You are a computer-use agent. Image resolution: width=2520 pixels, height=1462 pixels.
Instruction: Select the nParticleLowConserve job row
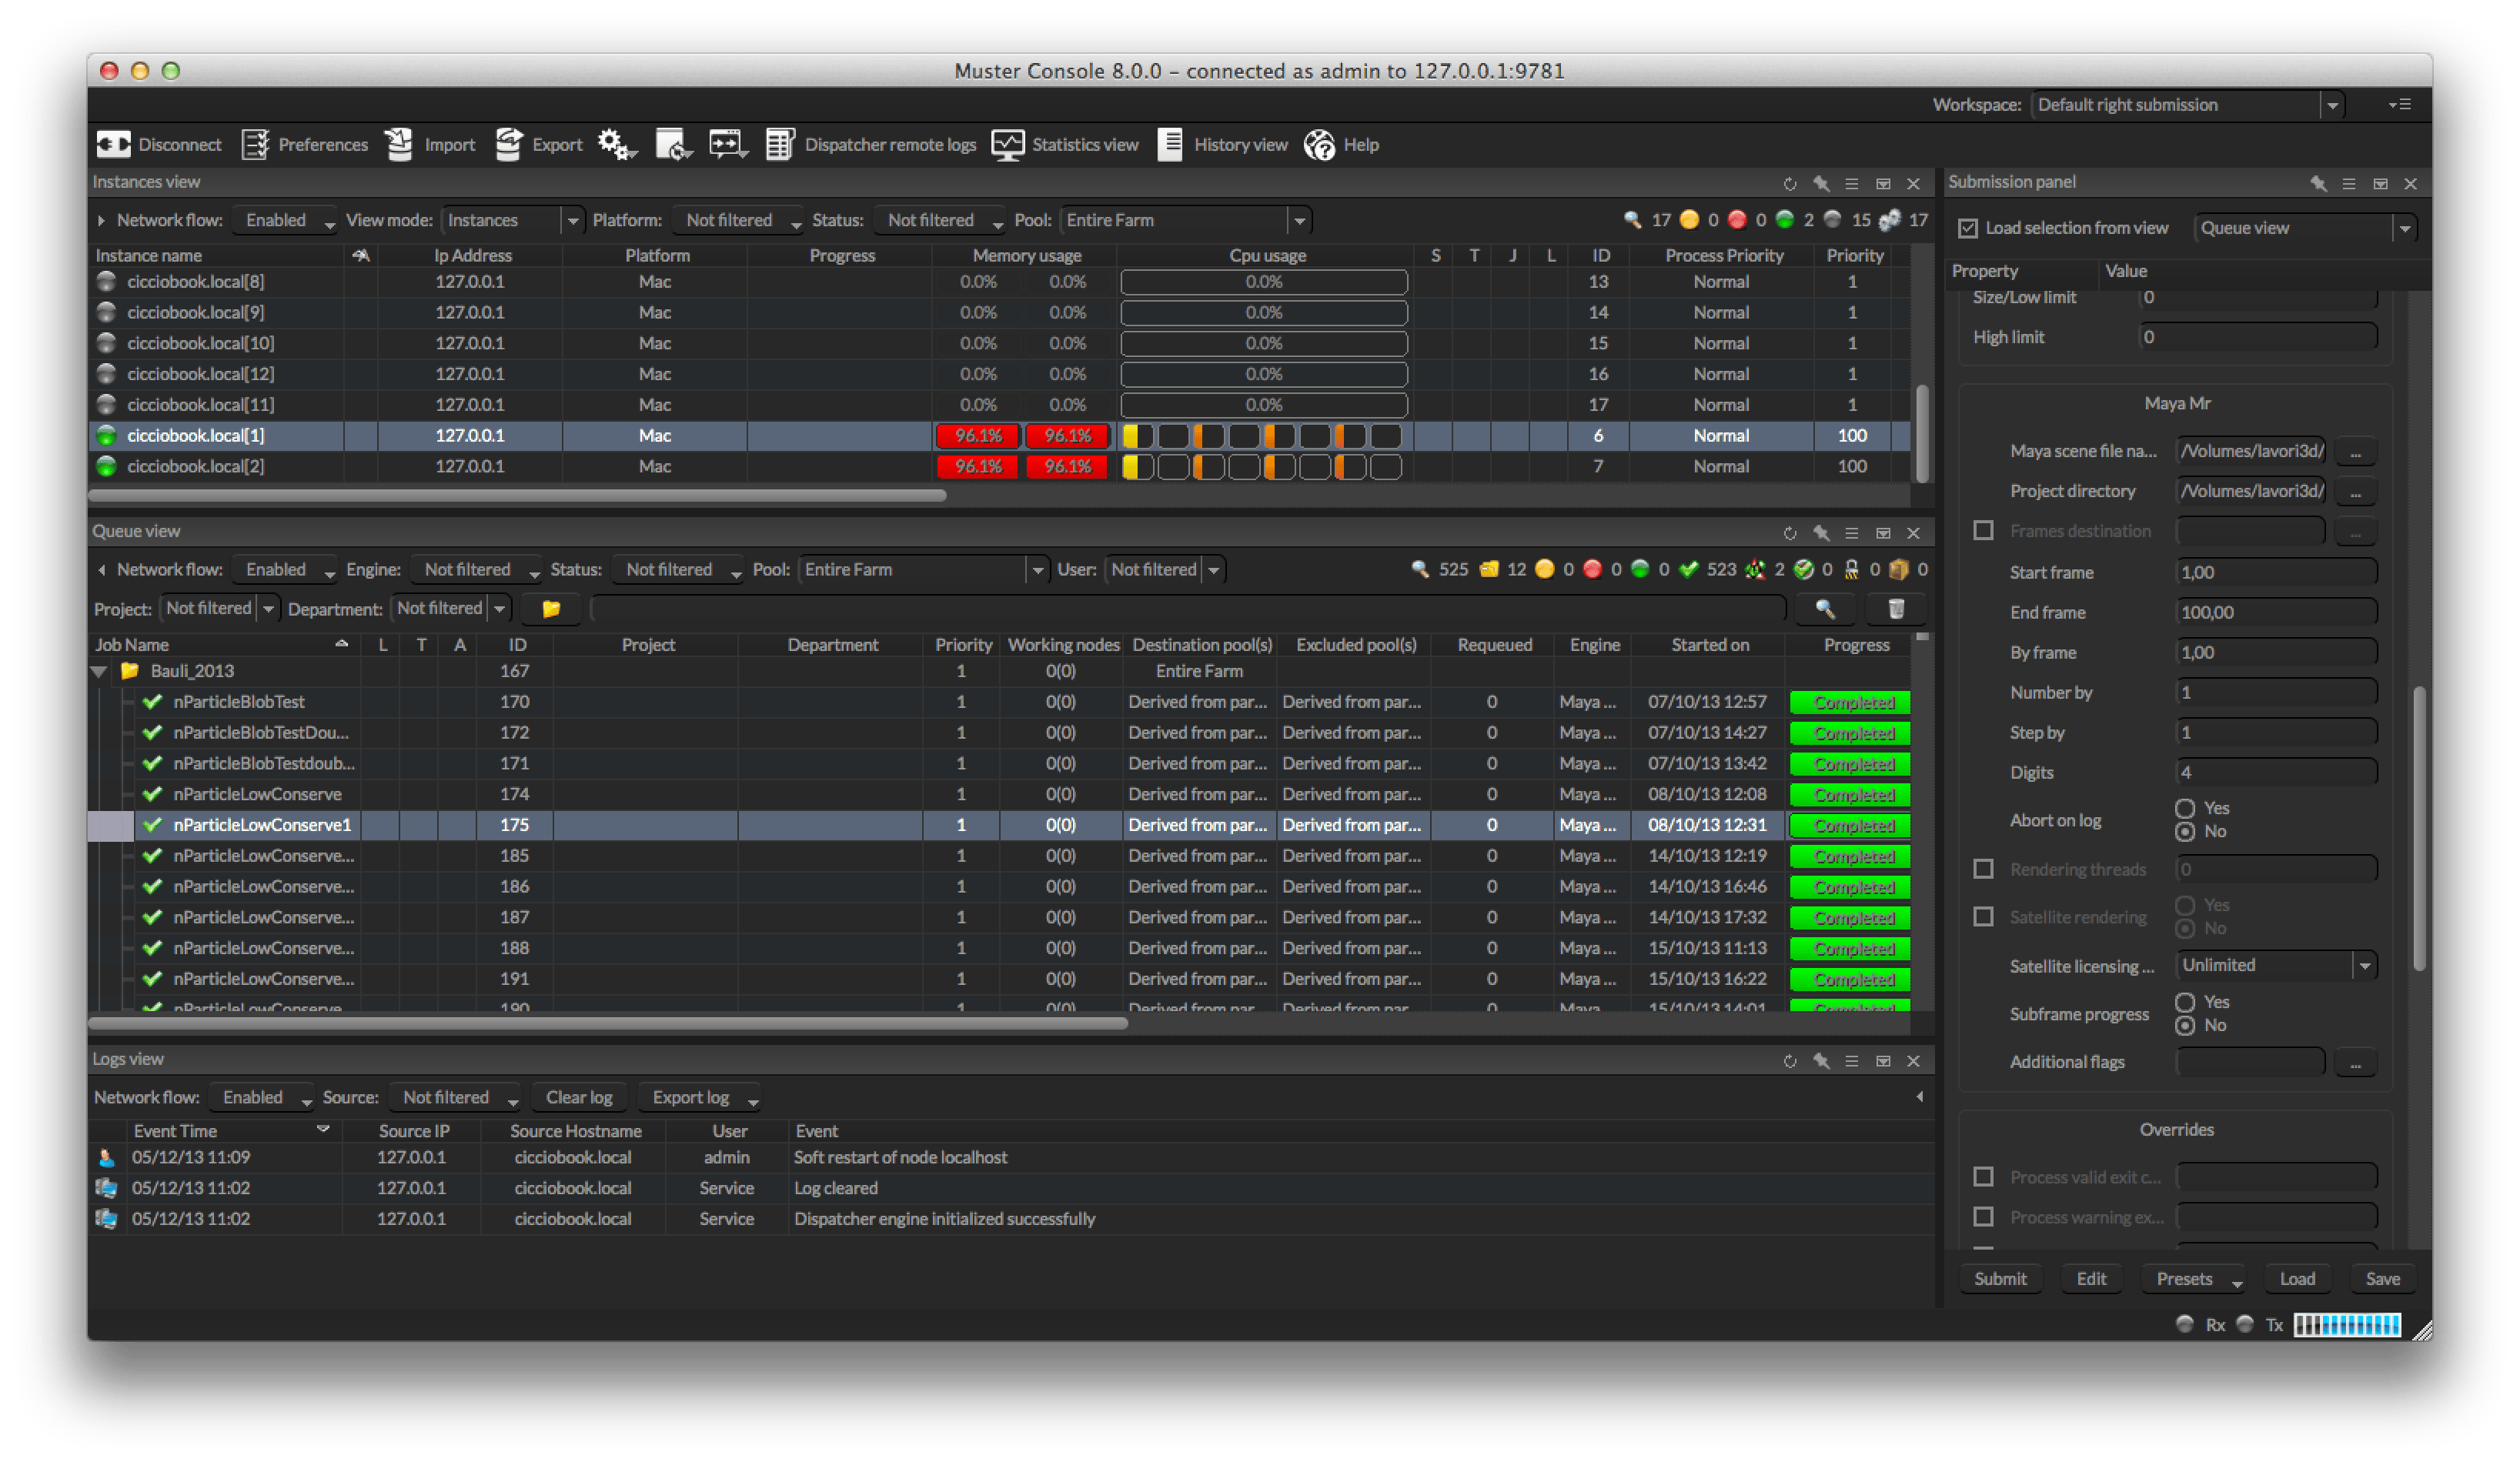coord(1000,794)
